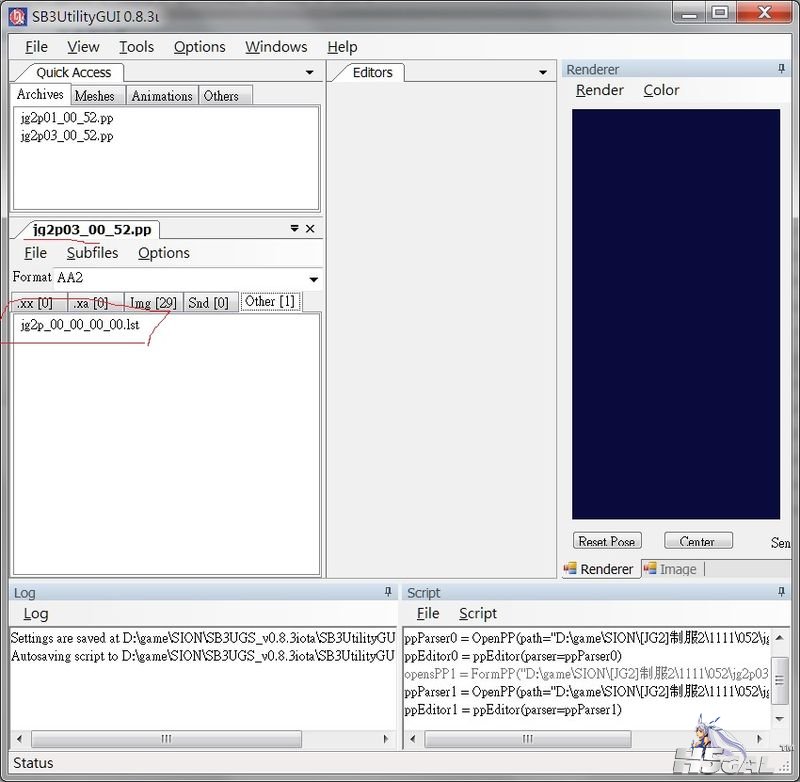Switch to the Other [1] tab
800x782 pixels.
pos(269,301)
